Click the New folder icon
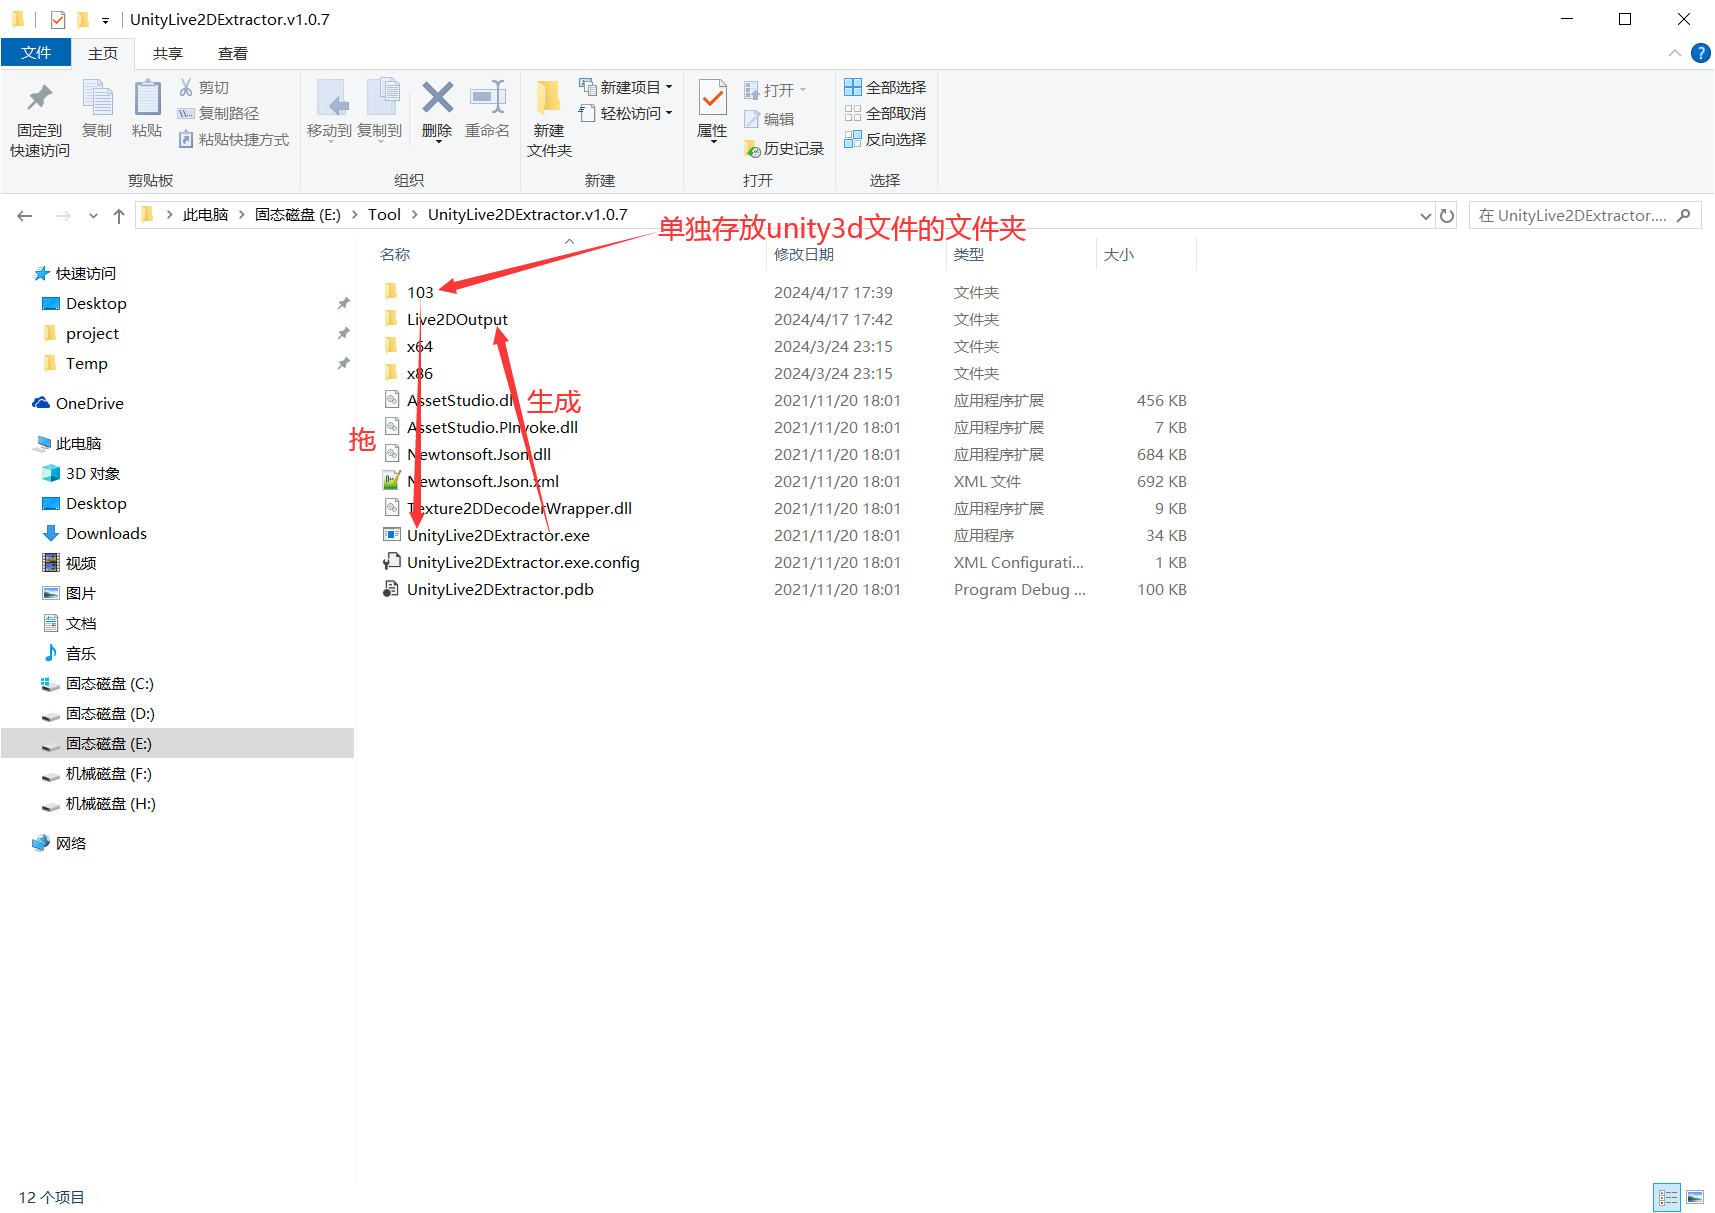The height and width of the screenshot is (1213, 1715). (x=548, y=98)
